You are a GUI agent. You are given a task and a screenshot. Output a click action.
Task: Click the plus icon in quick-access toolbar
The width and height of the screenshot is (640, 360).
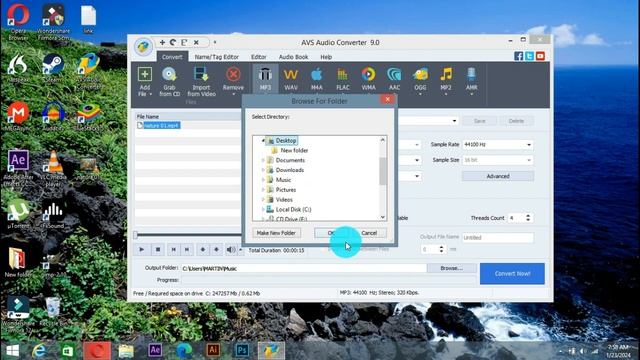[162, 42]
